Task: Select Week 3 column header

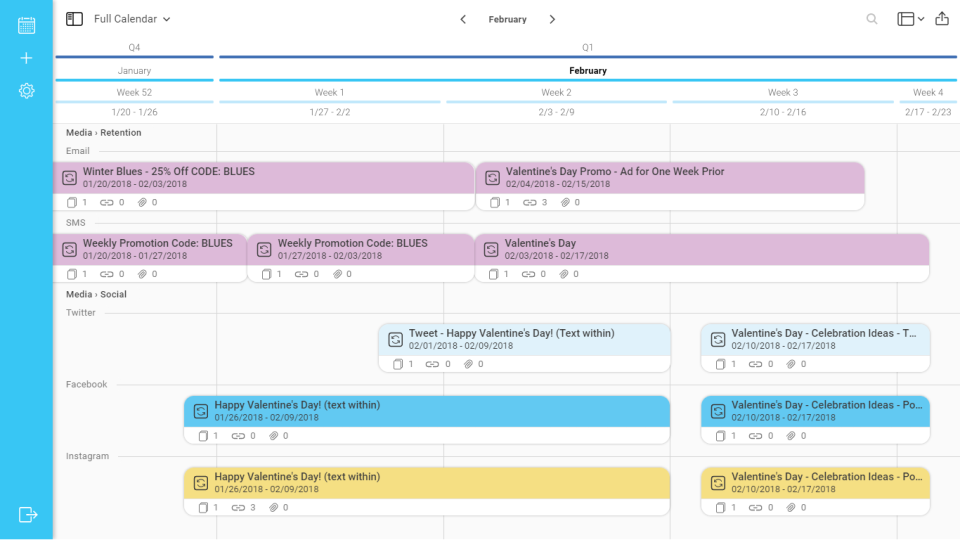Action: [x=783, y=92]
